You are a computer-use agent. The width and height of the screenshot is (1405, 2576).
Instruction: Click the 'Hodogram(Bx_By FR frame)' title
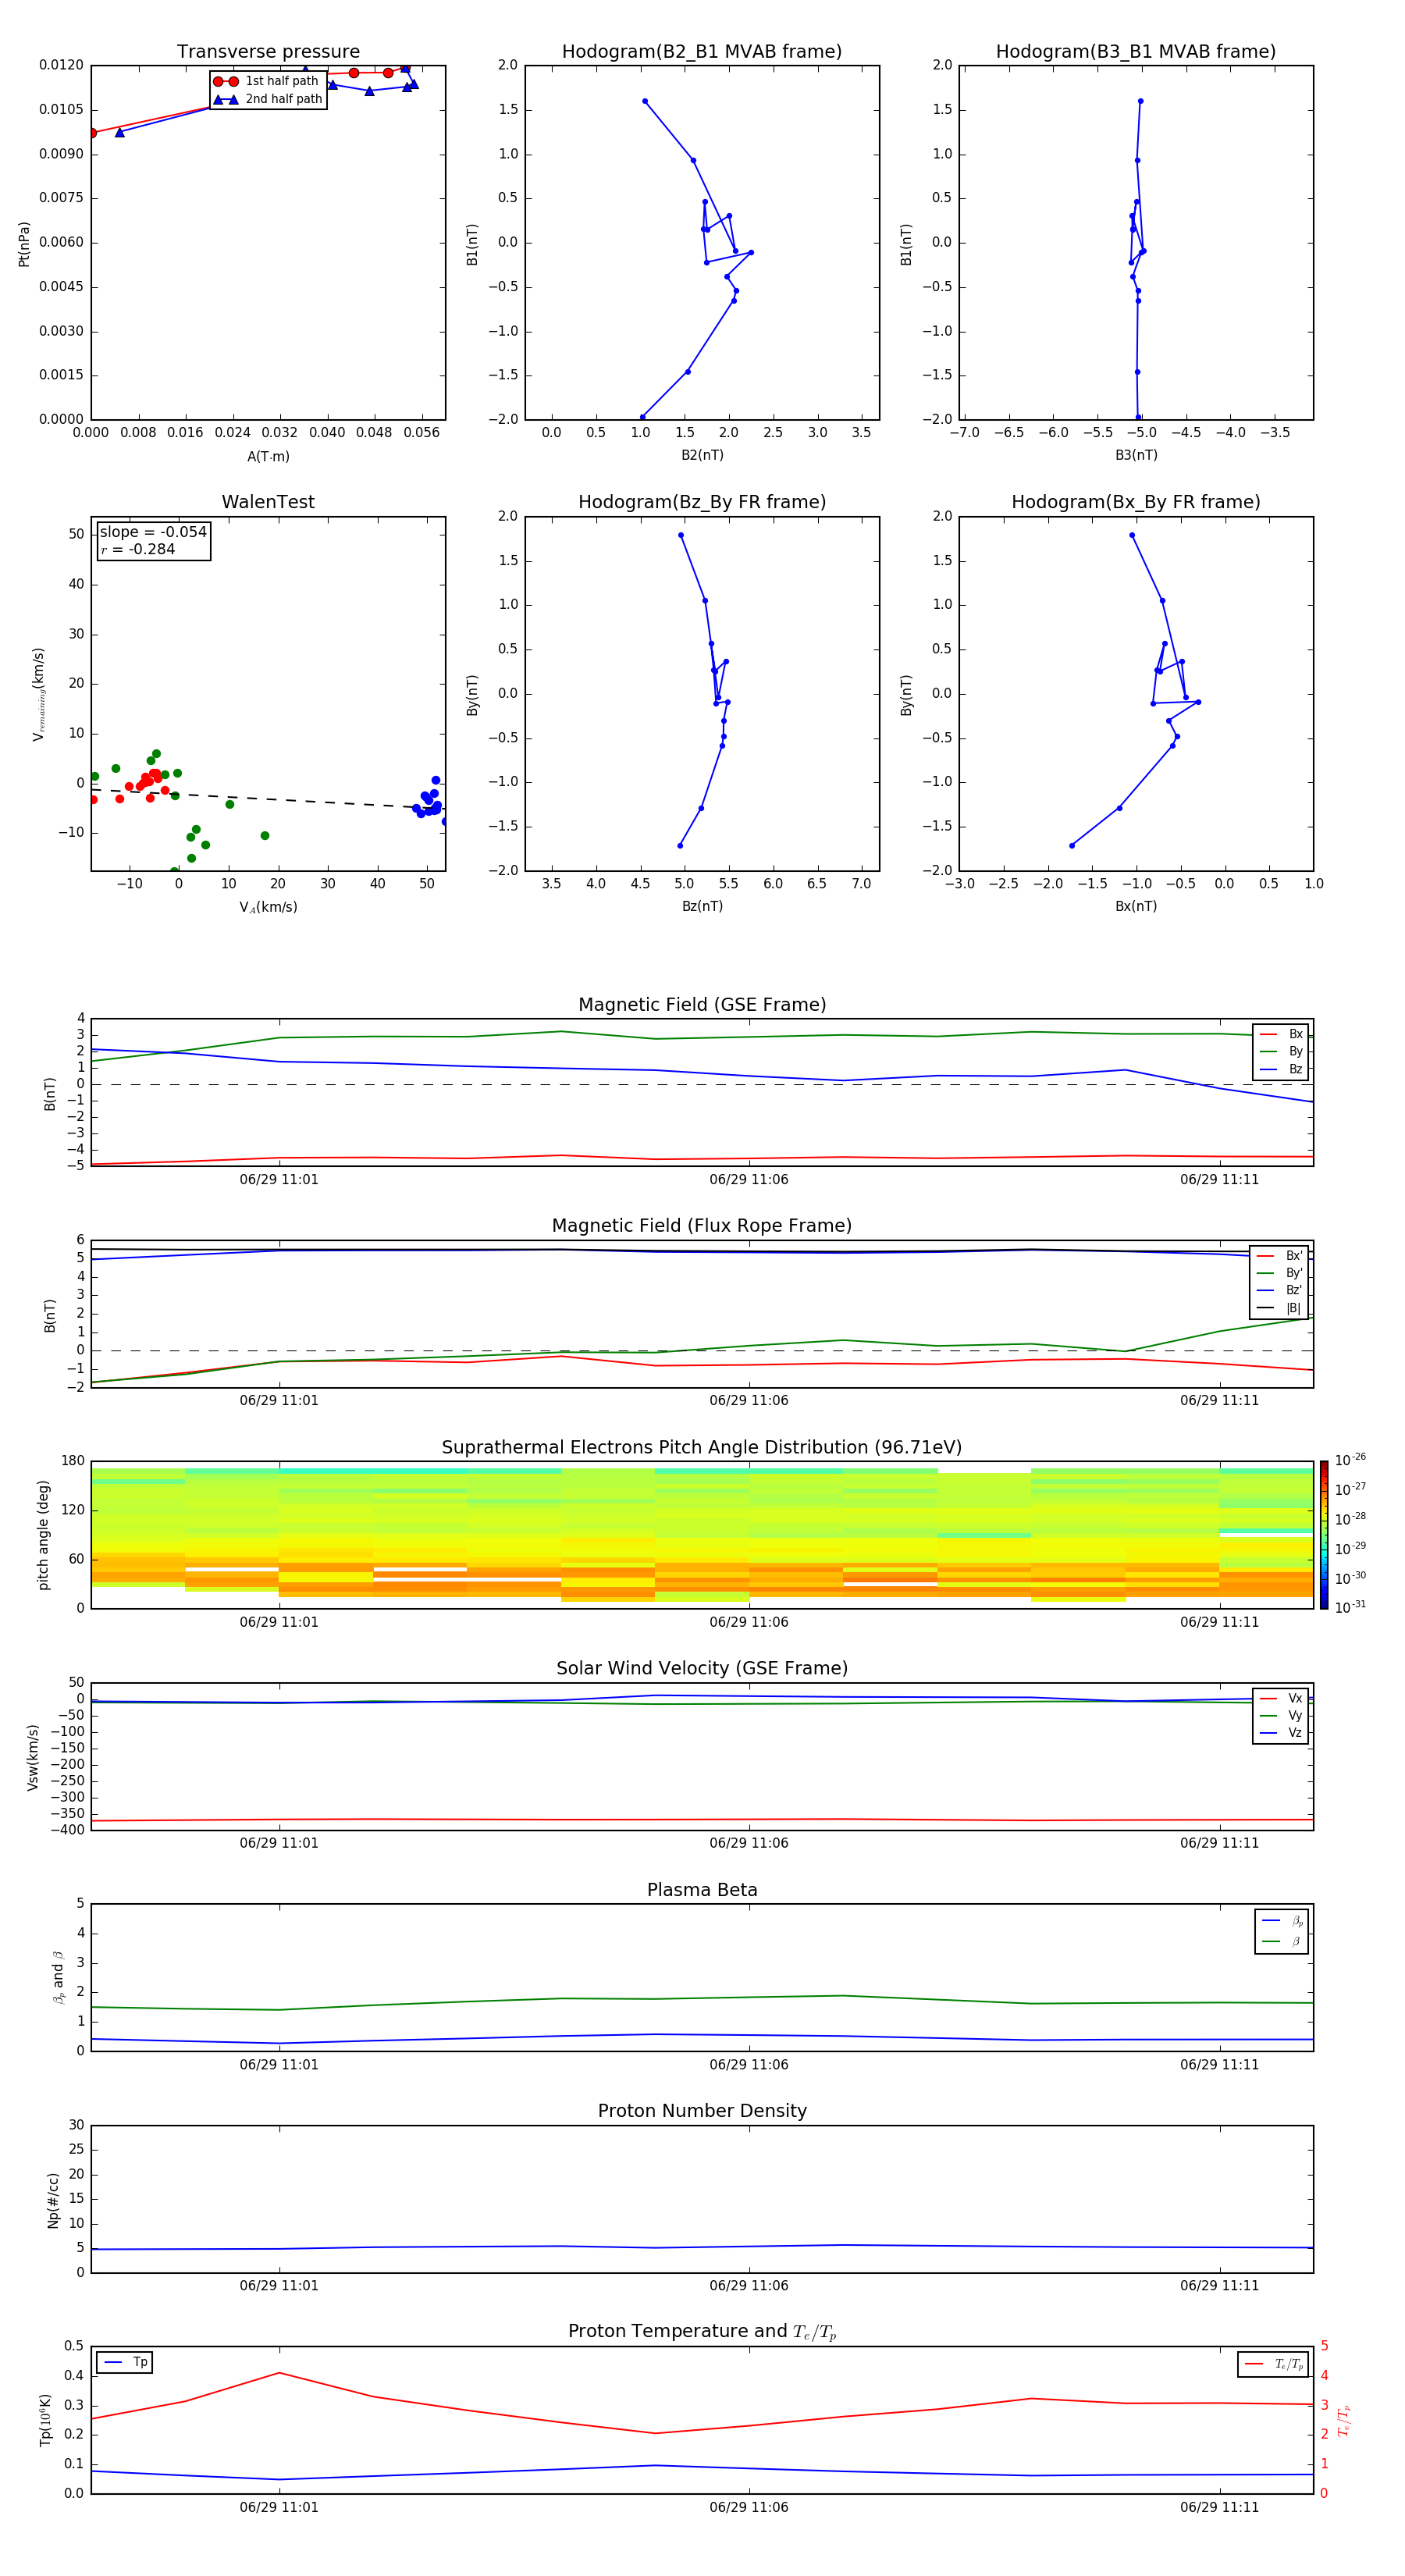(x=1136, y=502)
